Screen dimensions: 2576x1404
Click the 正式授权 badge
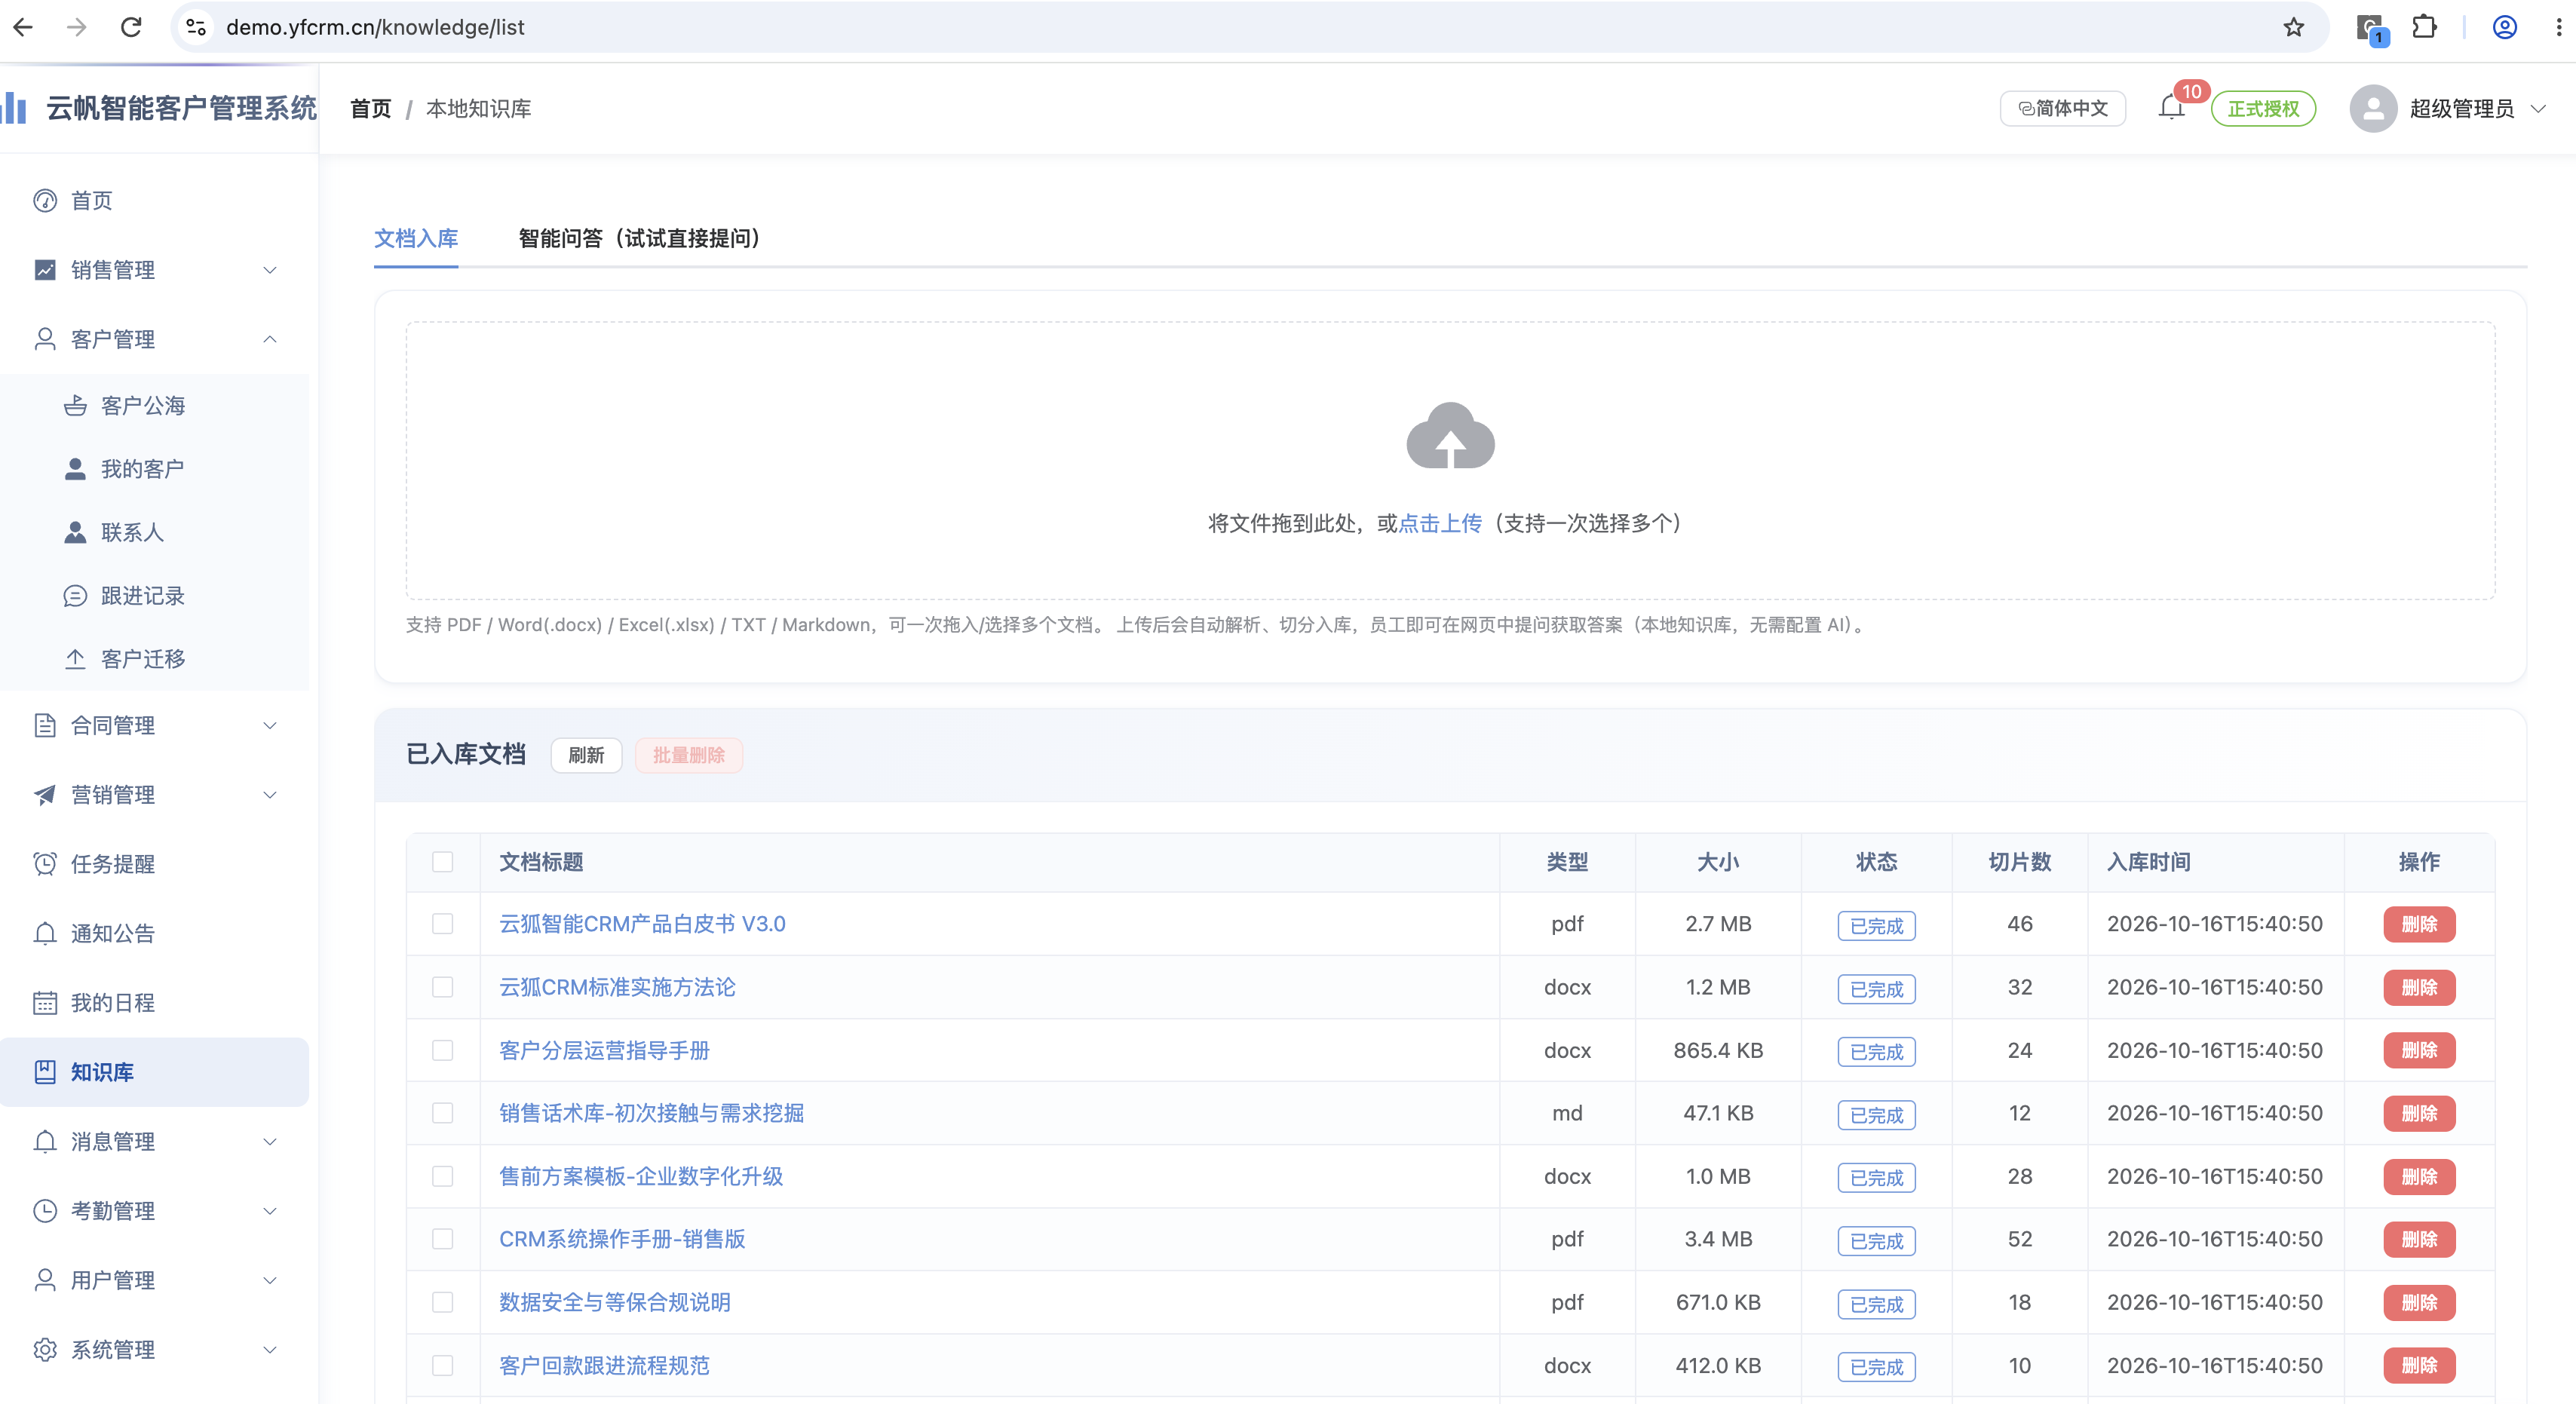2264,108
